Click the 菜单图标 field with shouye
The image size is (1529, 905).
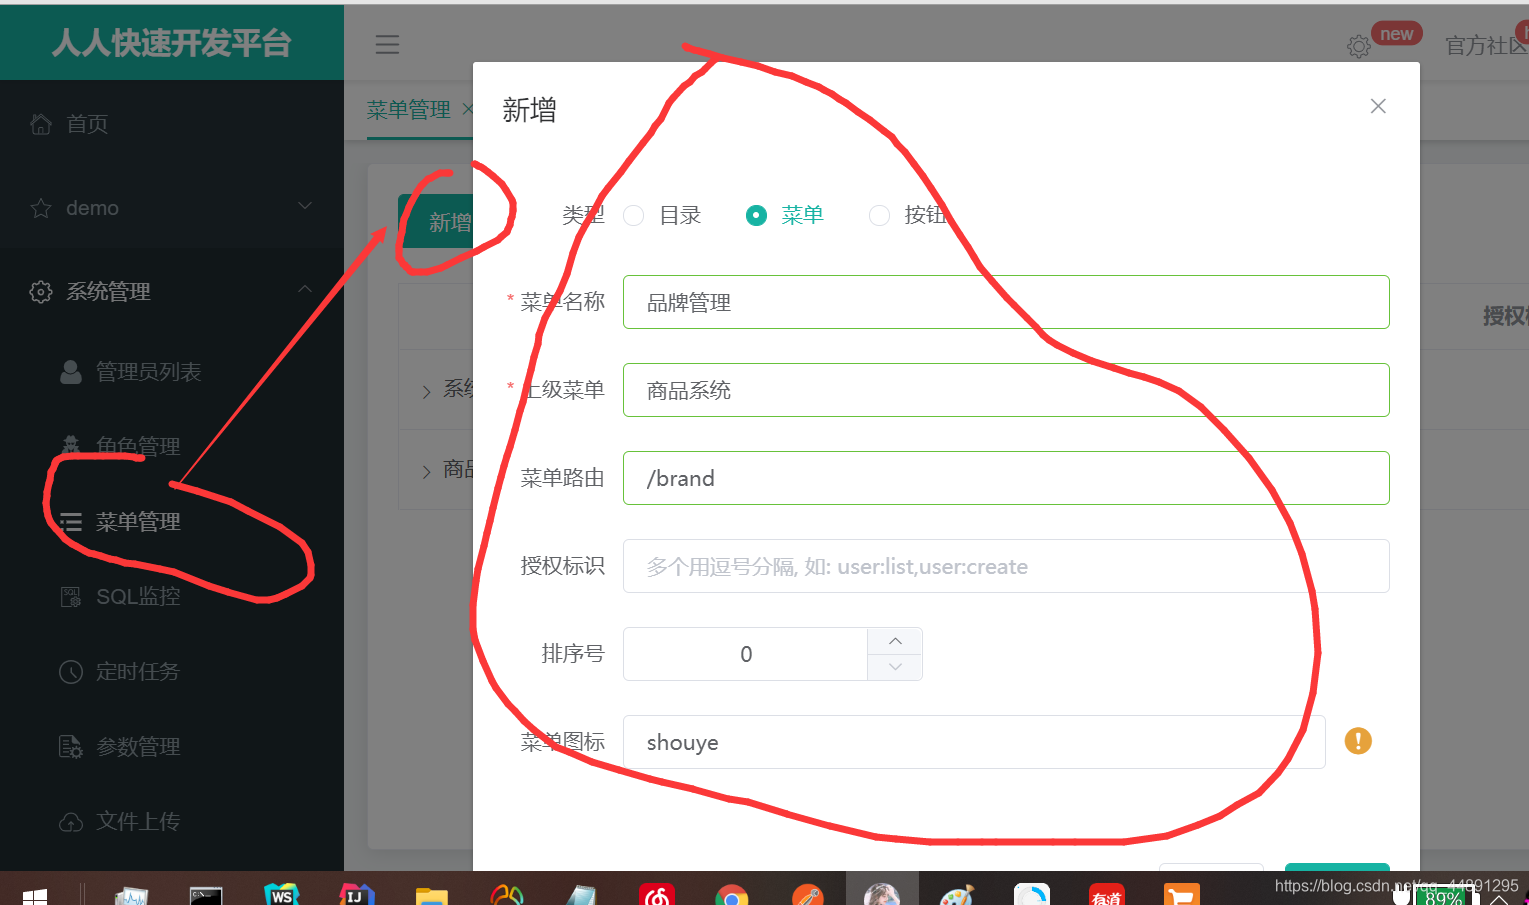(x=974, y=742)
